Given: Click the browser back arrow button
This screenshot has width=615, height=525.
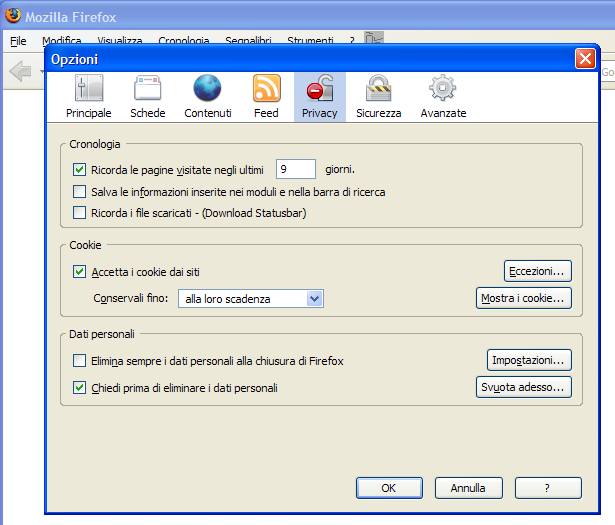Looking at the screenshot, I should pos(20,71).
